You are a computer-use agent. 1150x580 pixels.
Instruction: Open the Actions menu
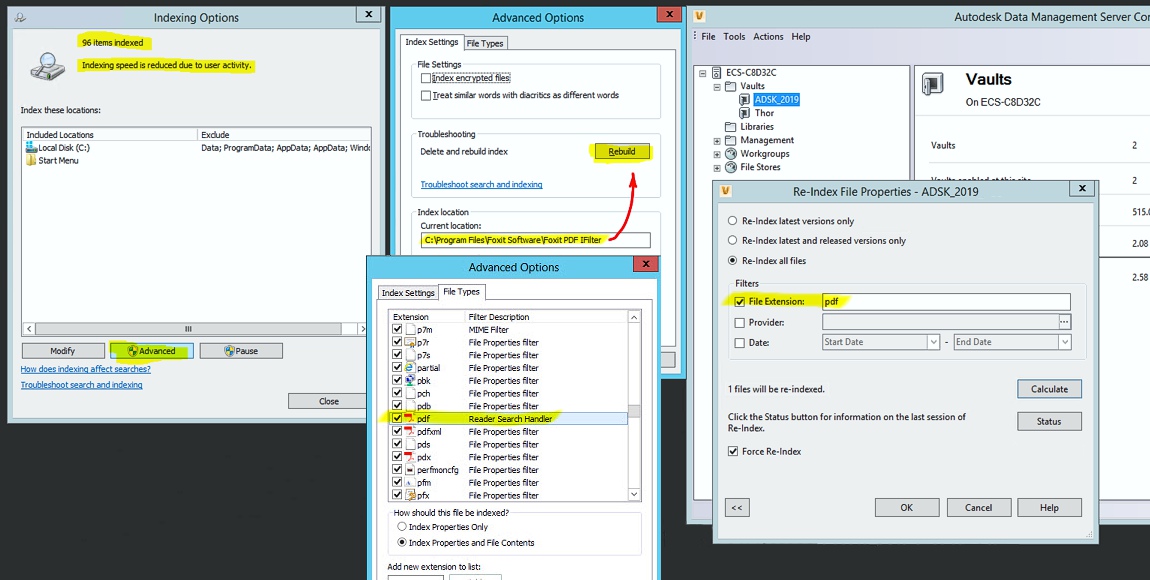769,37
